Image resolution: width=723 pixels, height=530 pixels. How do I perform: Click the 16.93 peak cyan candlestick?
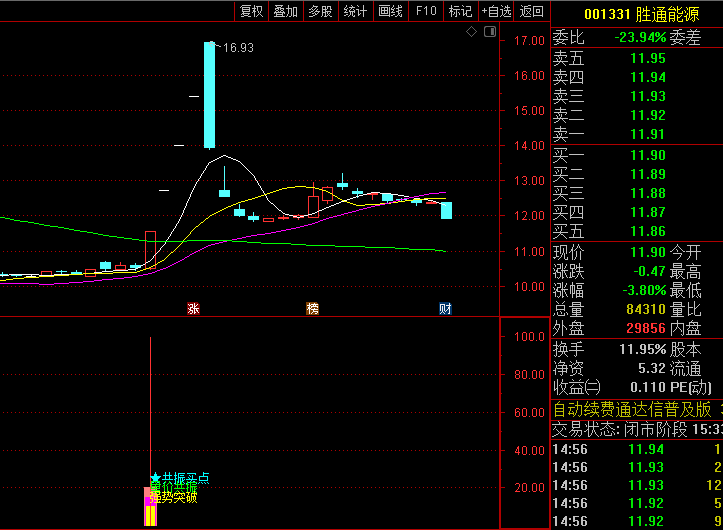coord(209,95)
